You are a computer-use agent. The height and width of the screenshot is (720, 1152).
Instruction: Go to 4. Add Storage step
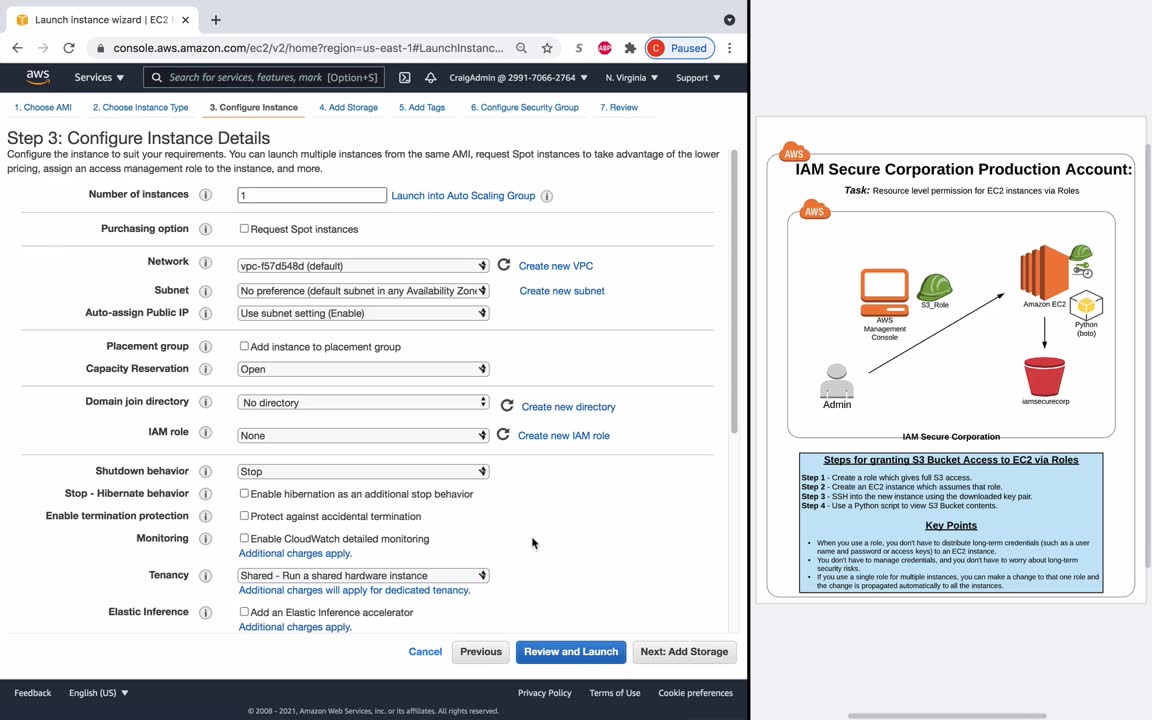coord(348,107)
